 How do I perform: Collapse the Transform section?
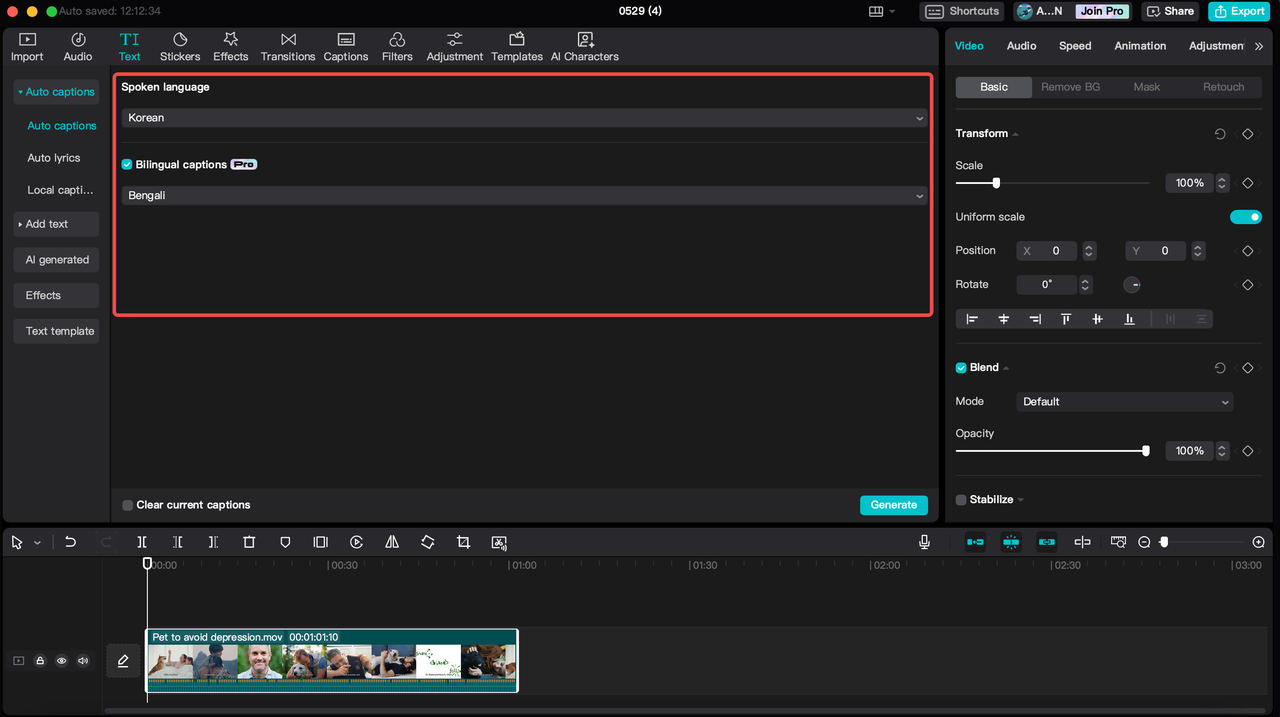pos(1016,134)
